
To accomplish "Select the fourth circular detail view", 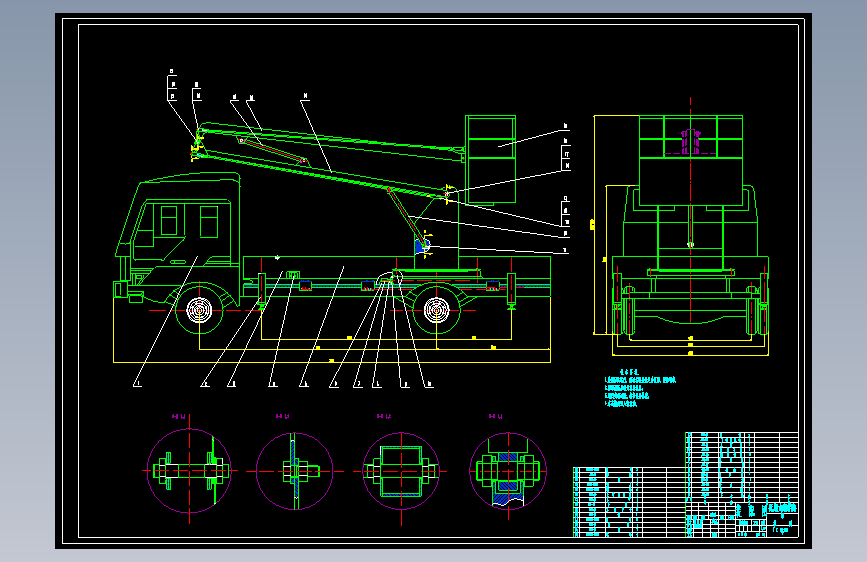I will point(508,471).
